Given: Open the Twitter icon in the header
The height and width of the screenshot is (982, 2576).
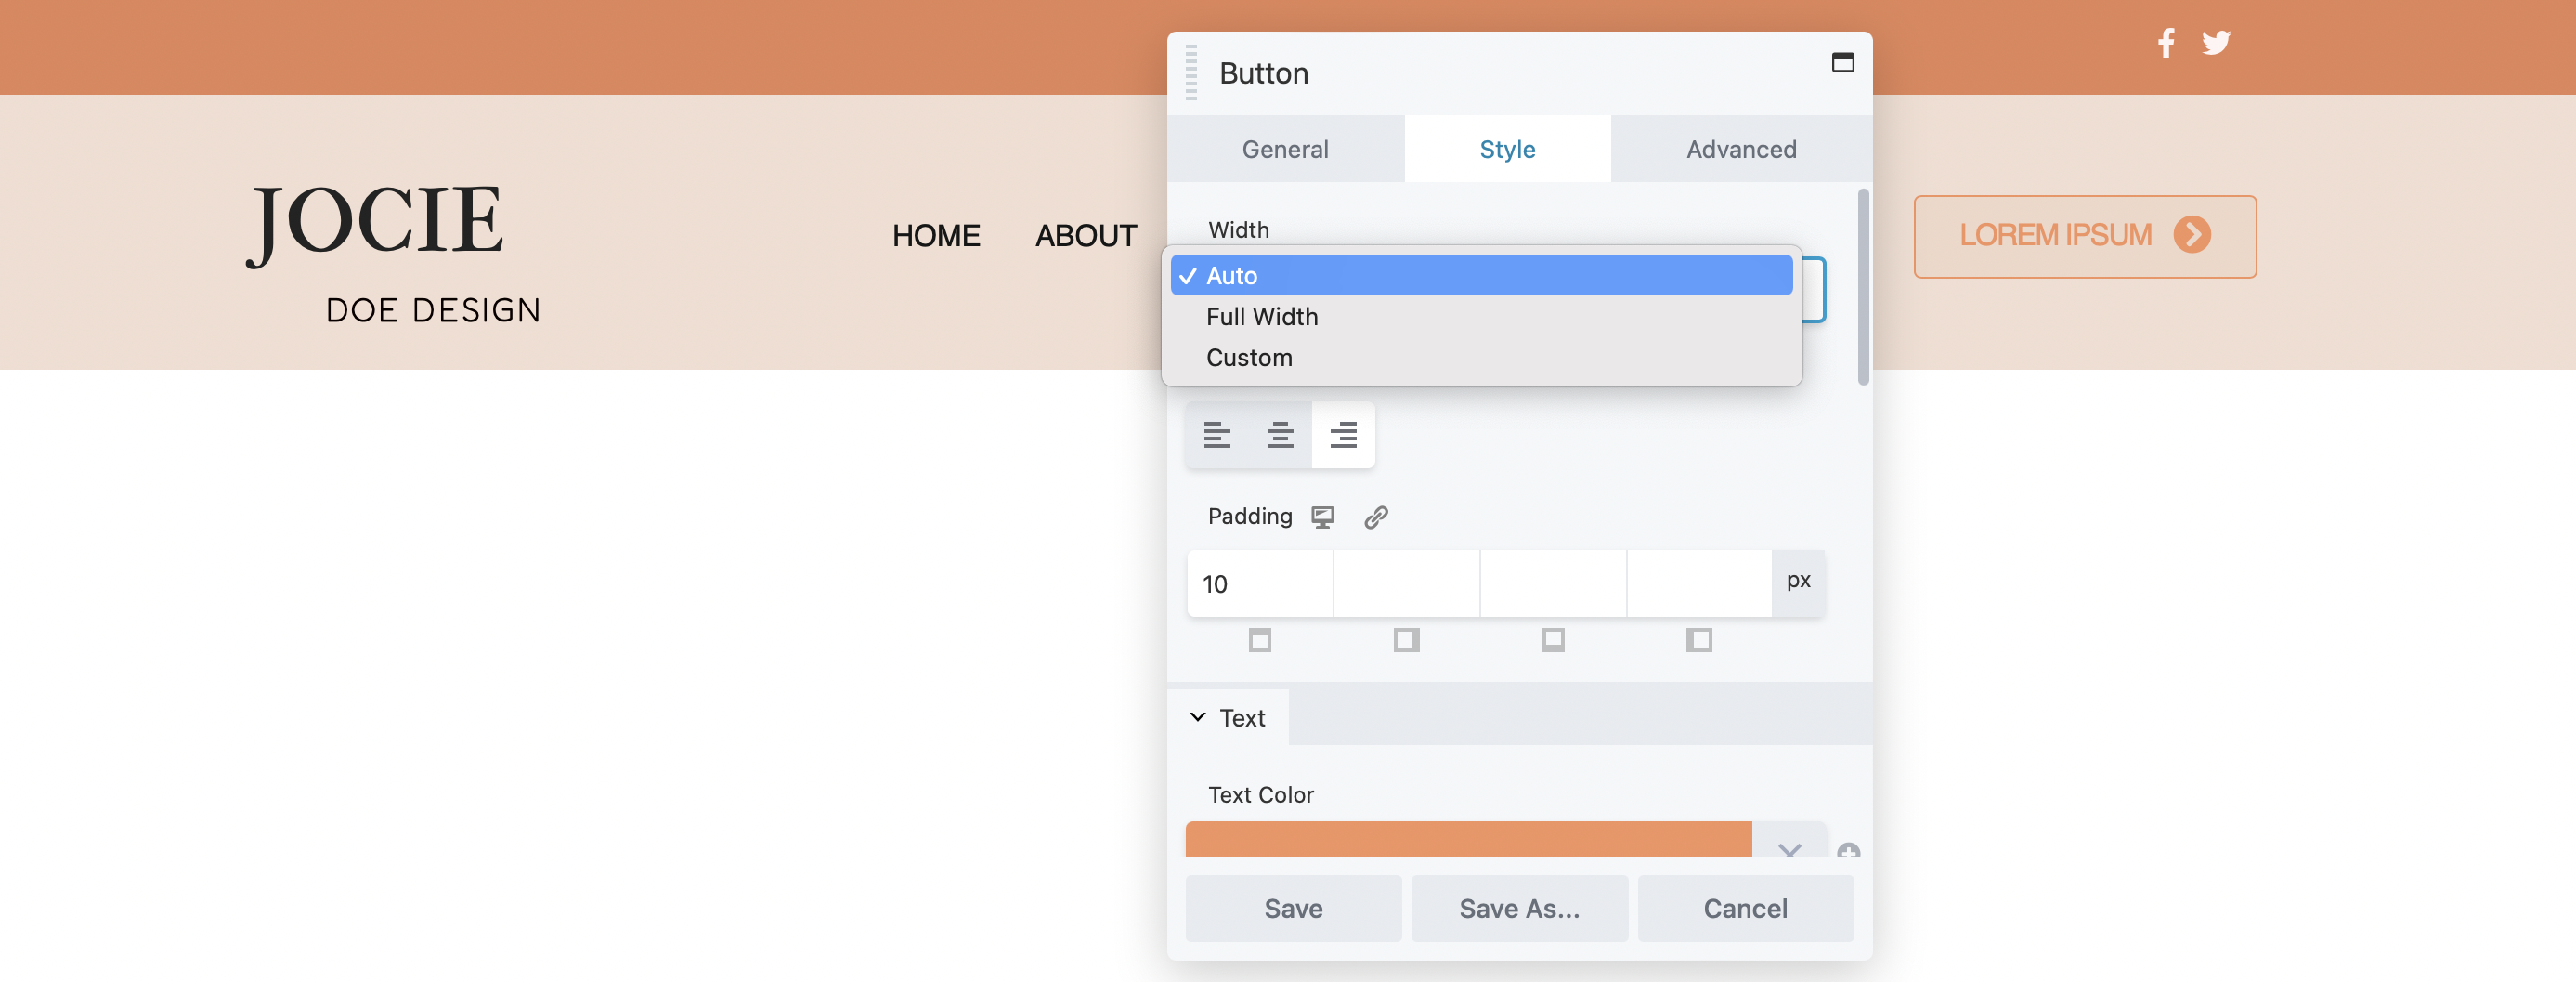Looking at the screenshot, I should pos(2216,42).
